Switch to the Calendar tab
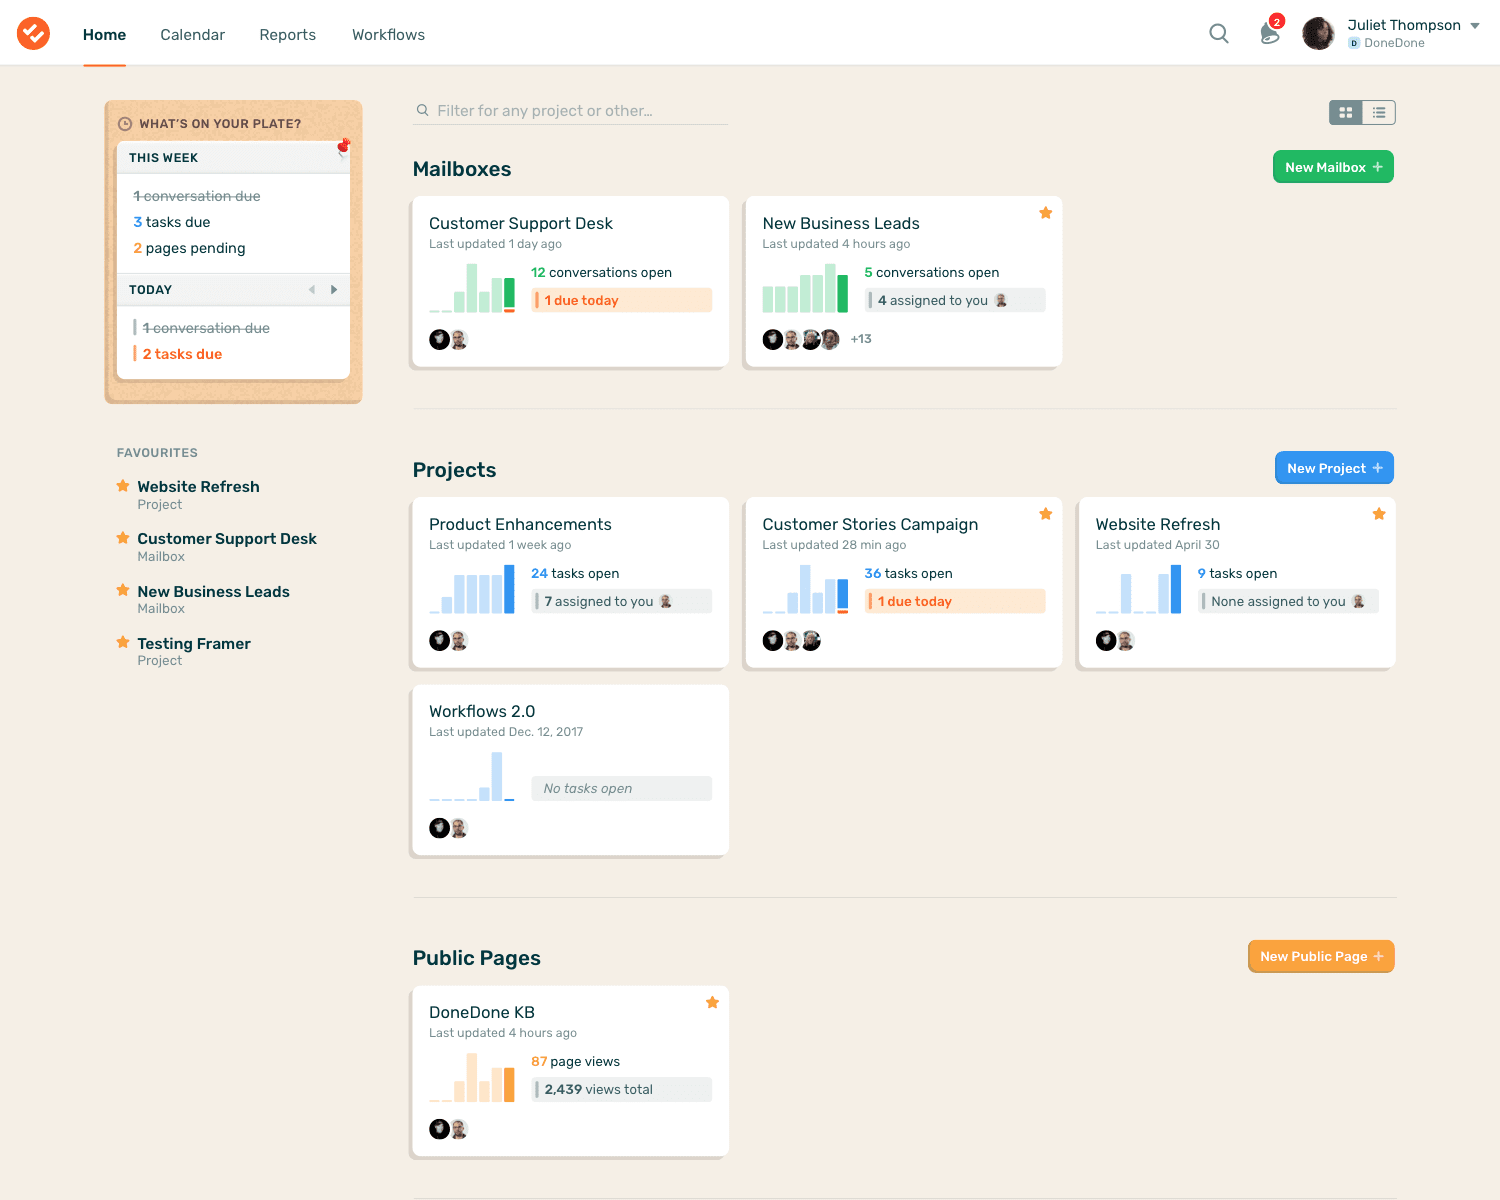 192,34
